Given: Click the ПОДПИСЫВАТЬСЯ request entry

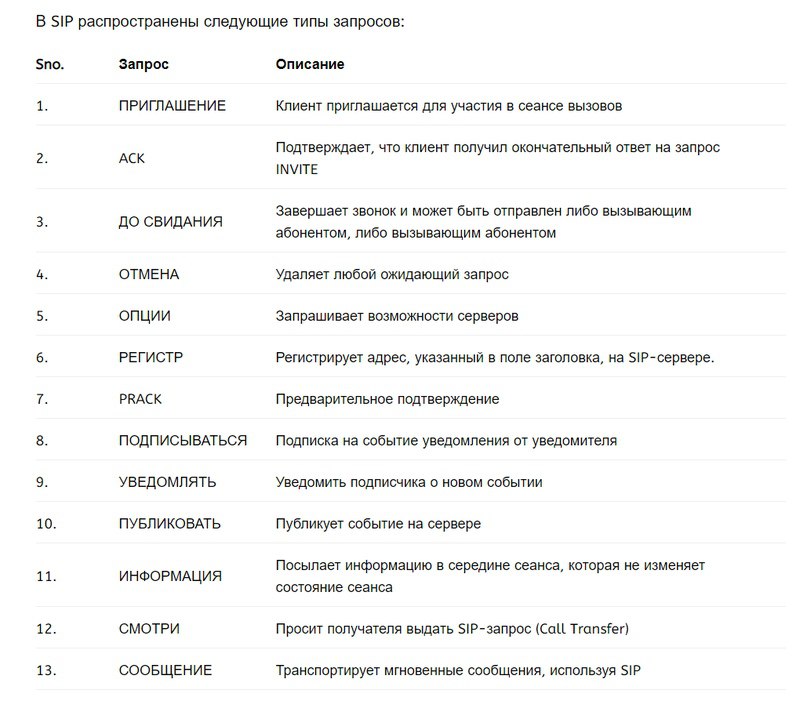Looking at the screenshot, I should click(x=183, y=440).
